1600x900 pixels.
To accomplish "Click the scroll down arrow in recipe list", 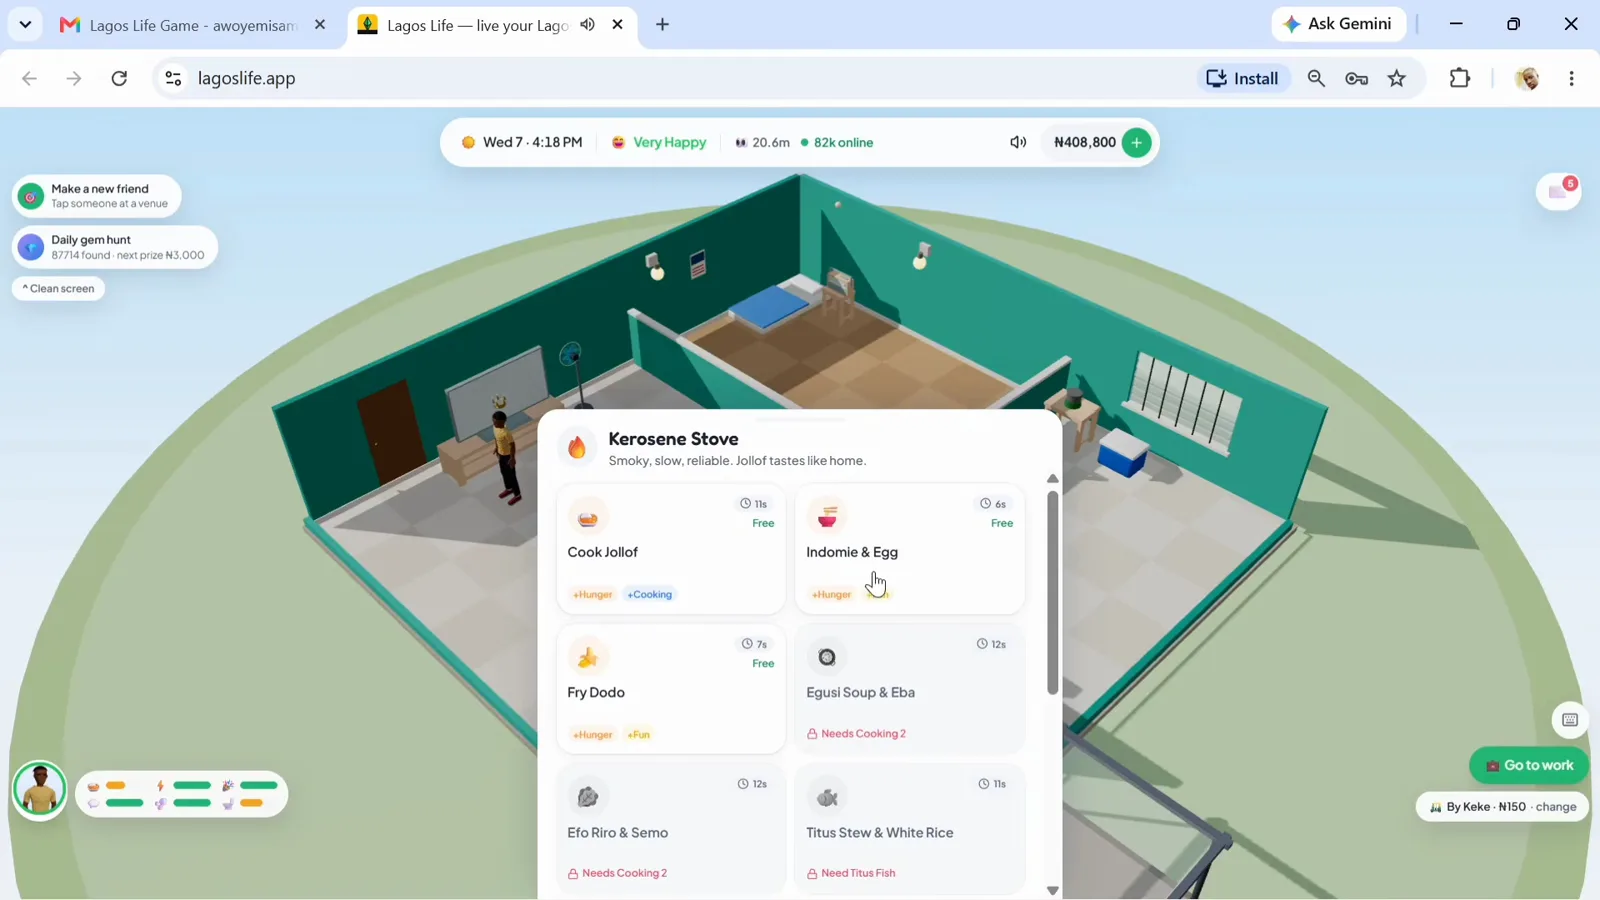I will (1052, 890).
